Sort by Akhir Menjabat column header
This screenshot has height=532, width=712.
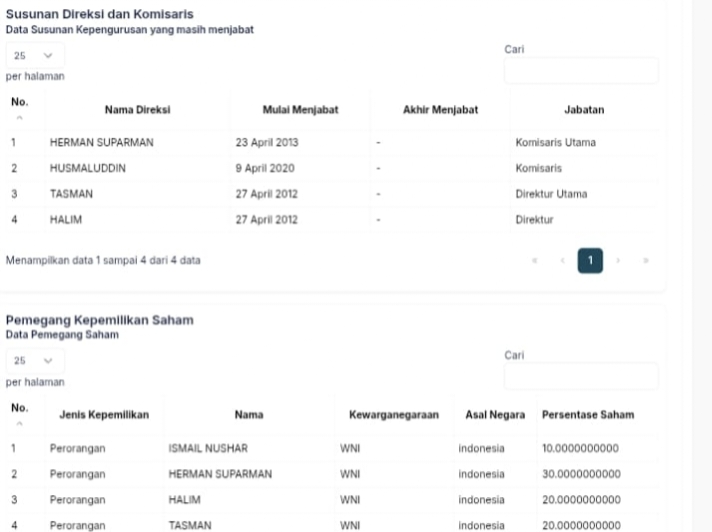[440, 109]
